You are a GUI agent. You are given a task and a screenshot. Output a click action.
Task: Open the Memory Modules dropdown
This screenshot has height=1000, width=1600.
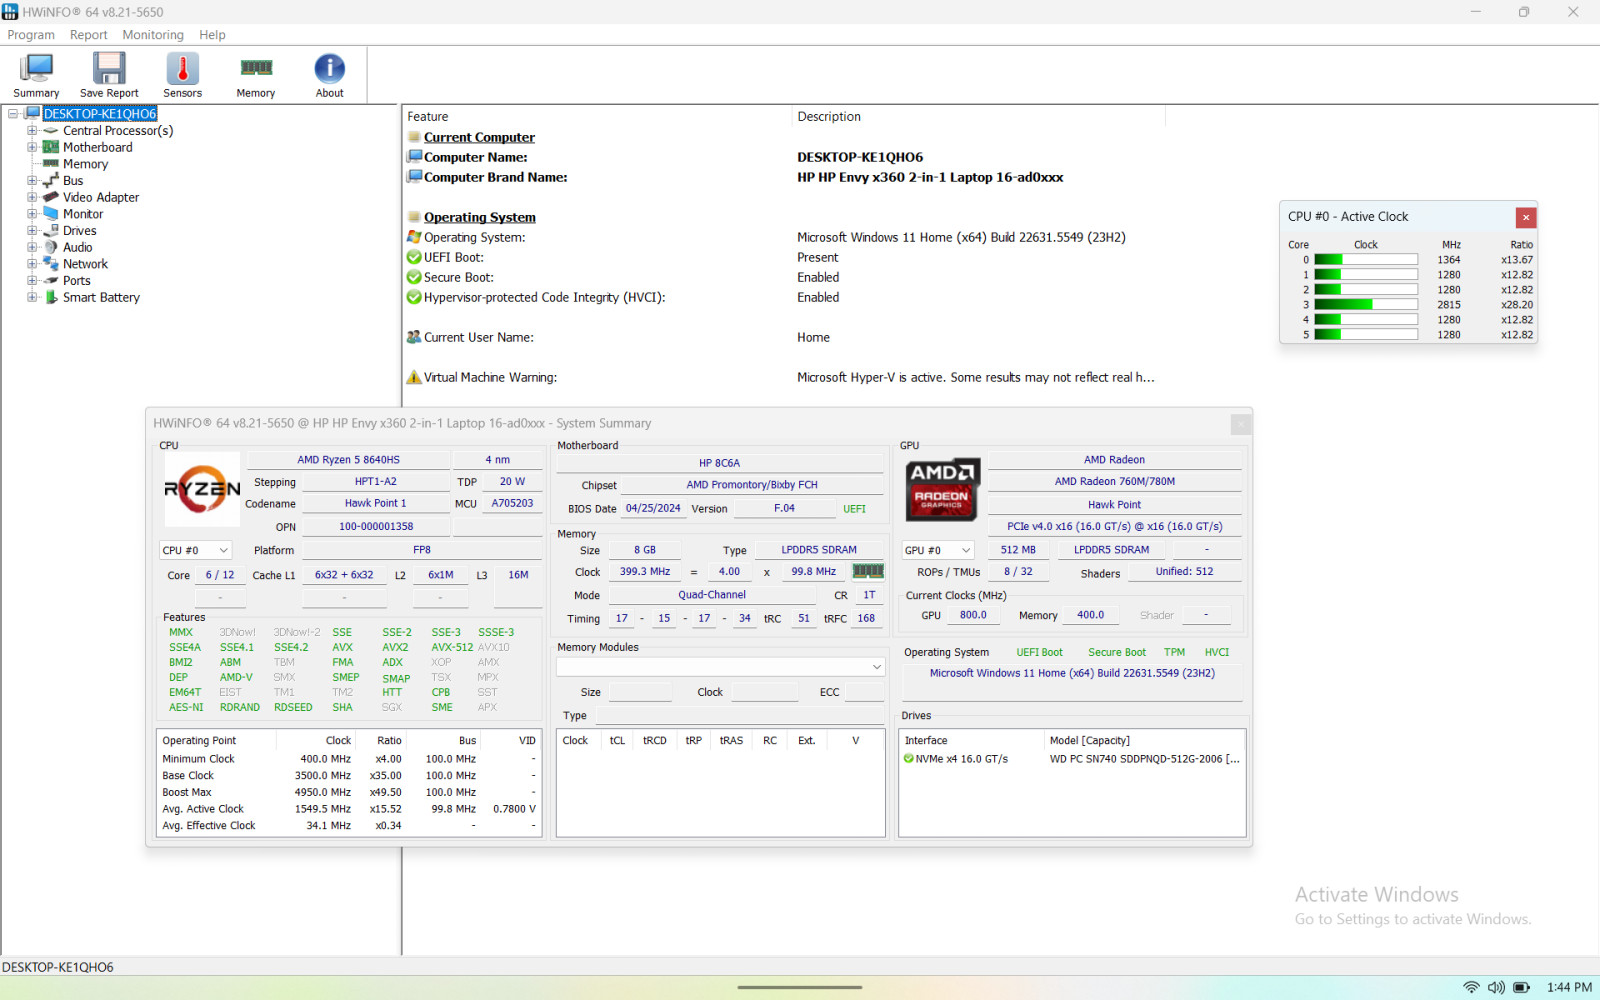(x=721, y=667)
